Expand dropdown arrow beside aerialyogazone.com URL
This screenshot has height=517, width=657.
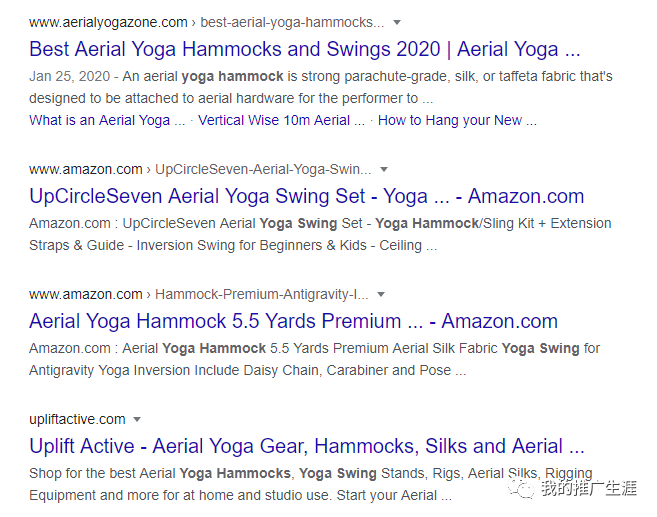coord(397,22)
